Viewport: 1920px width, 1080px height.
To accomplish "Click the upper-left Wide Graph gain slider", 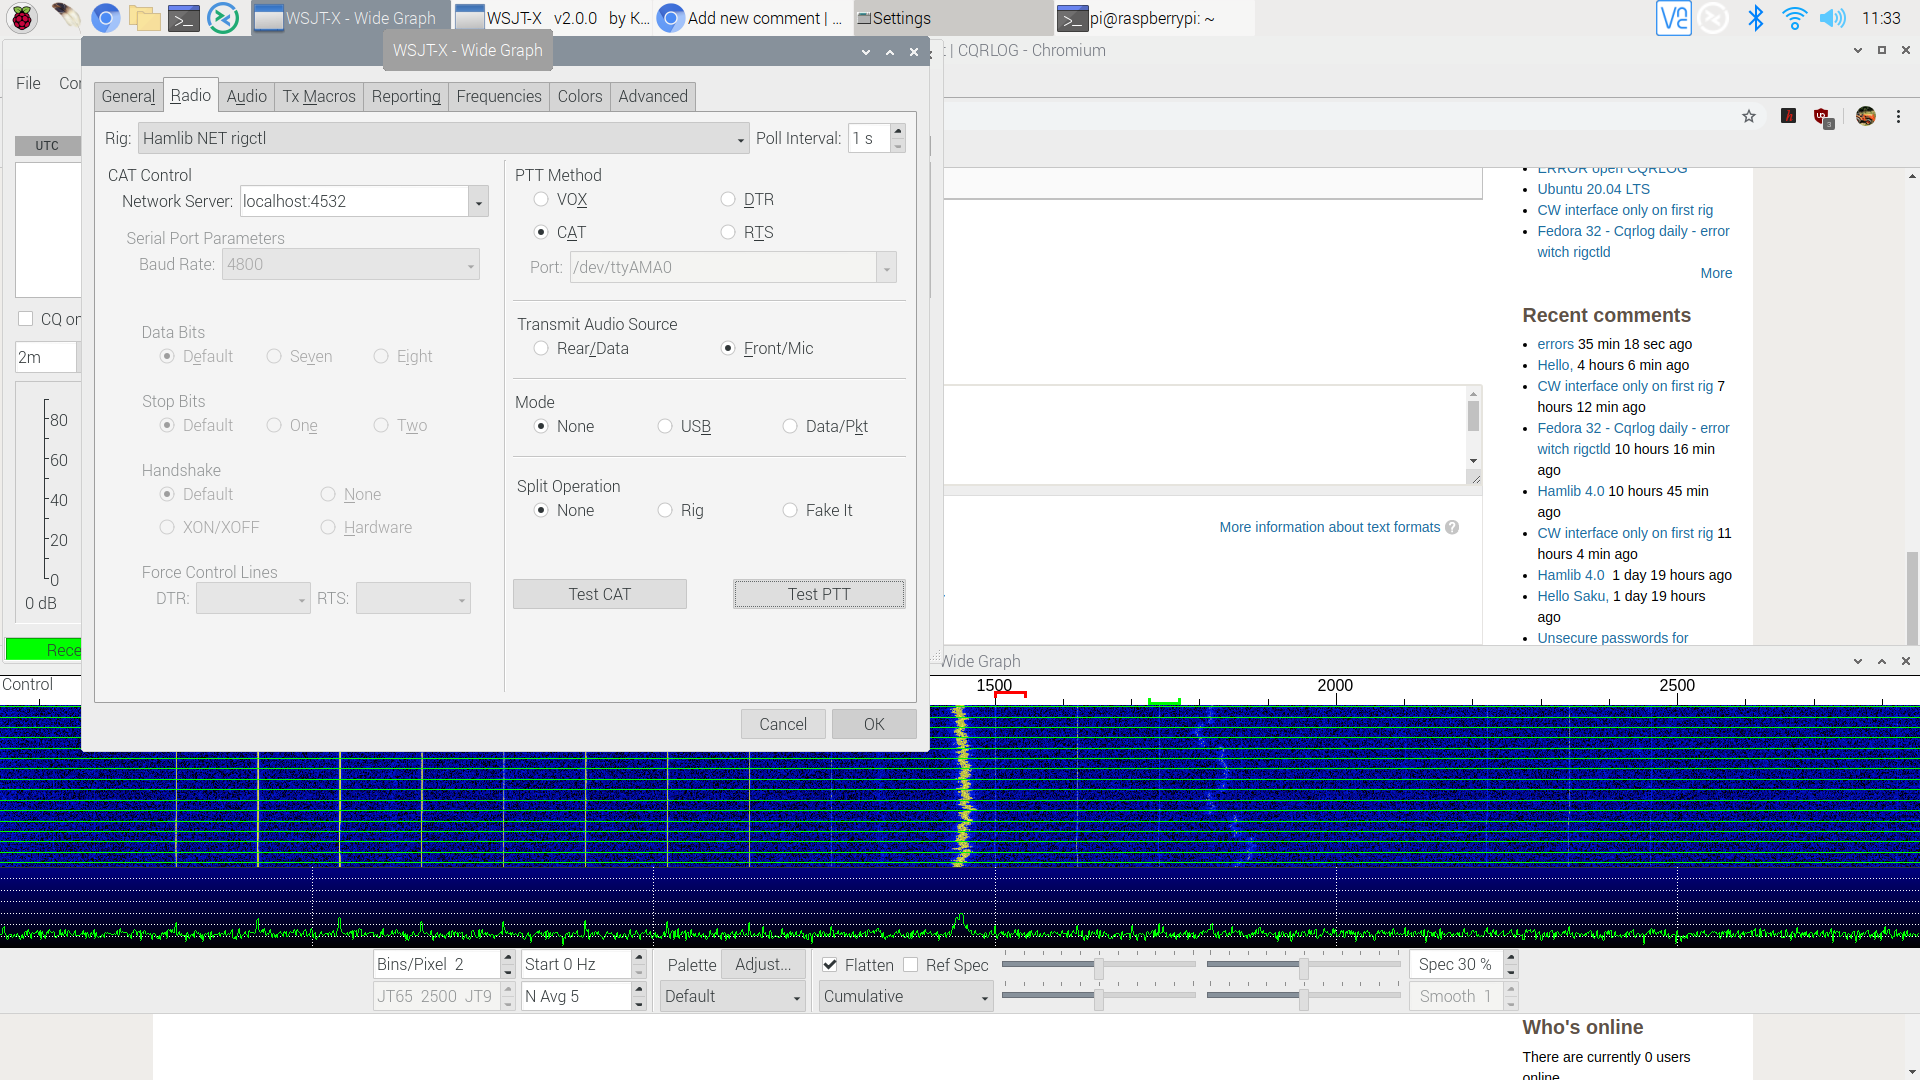I will tap(1098, 965).
